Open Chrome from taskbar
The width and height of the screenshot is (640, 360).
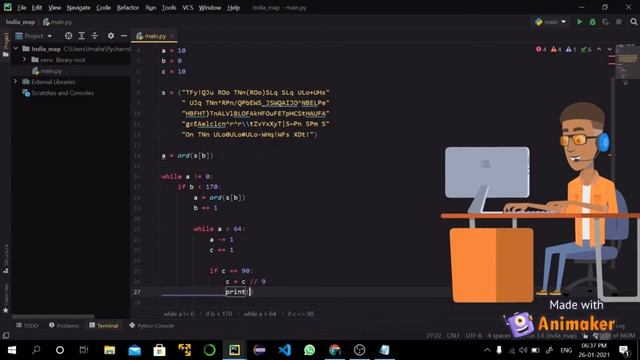click(335, 350)
